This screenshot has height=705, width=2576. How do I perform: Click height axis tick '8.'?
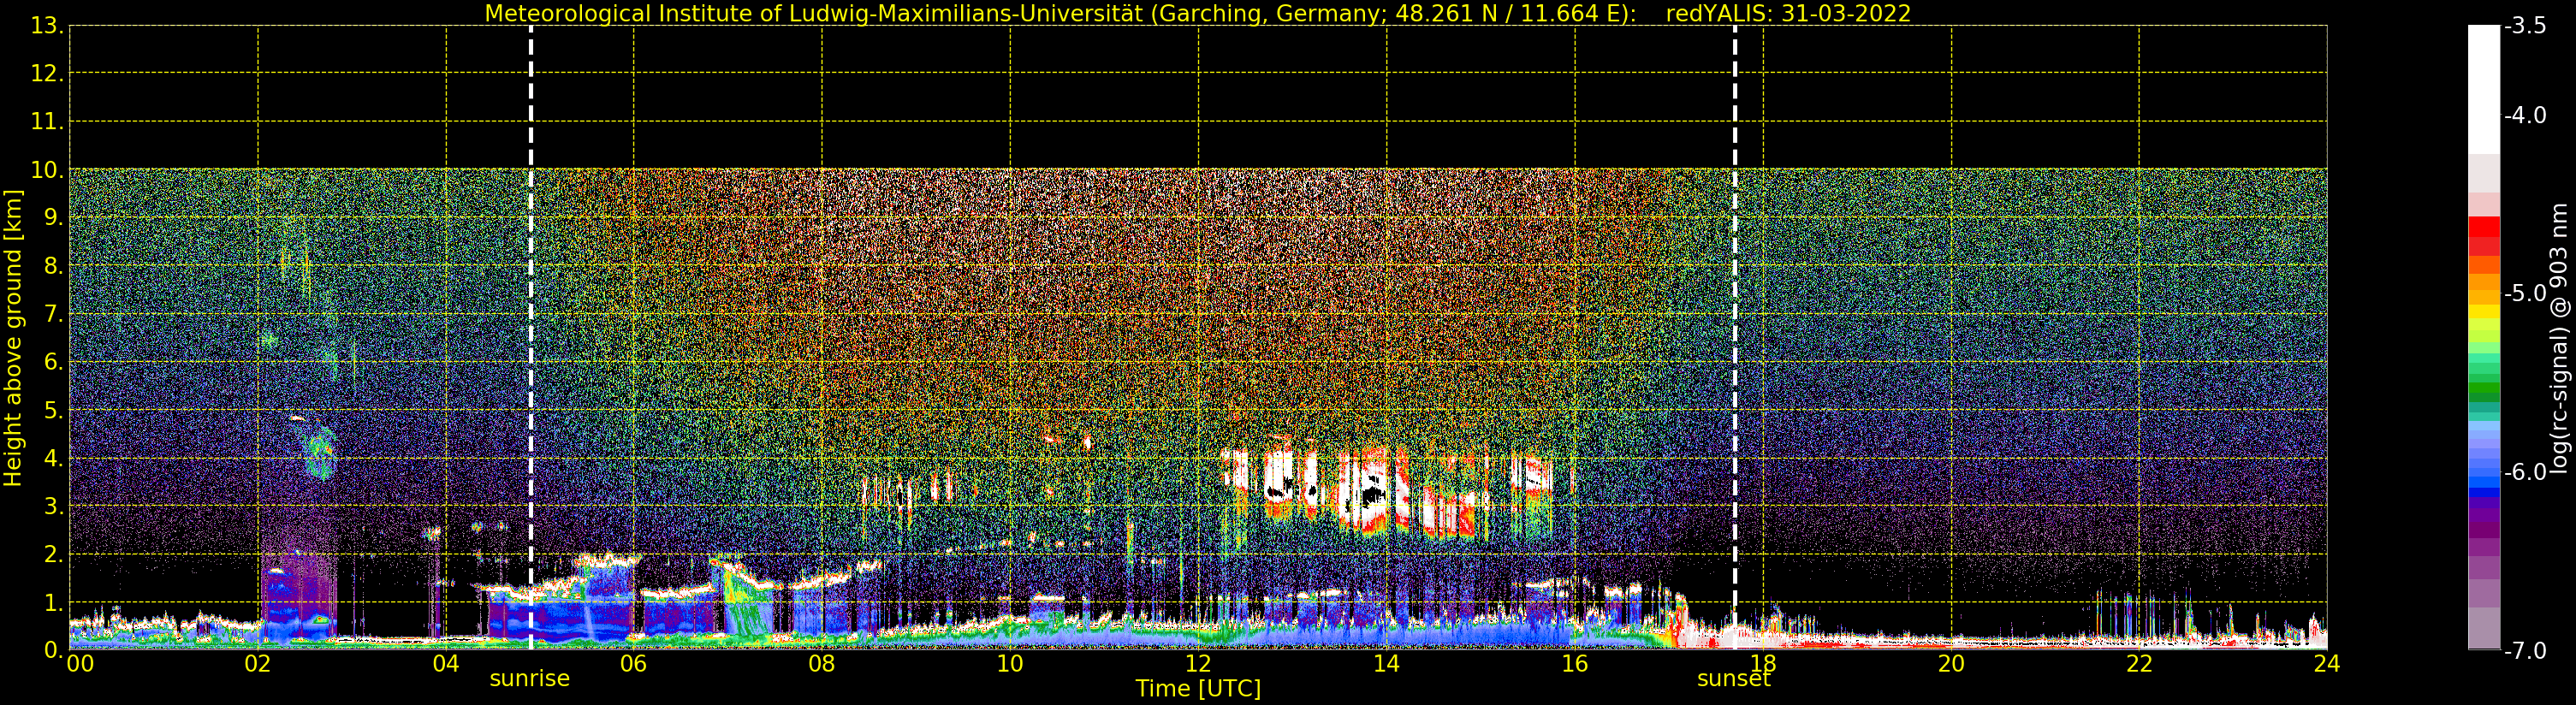(x=54, y=266)
